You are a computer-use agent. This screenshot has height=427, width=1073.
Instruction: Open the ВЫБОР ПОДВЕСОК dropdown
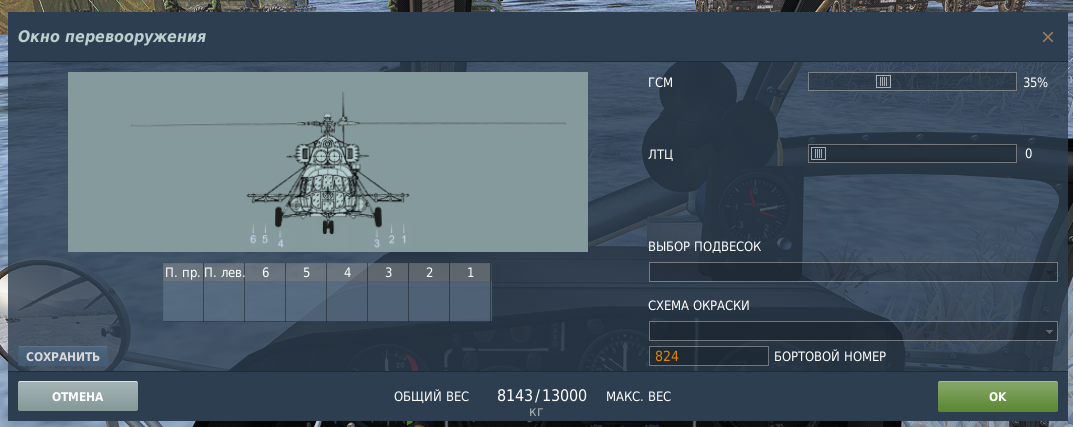[x=853, y=272]
